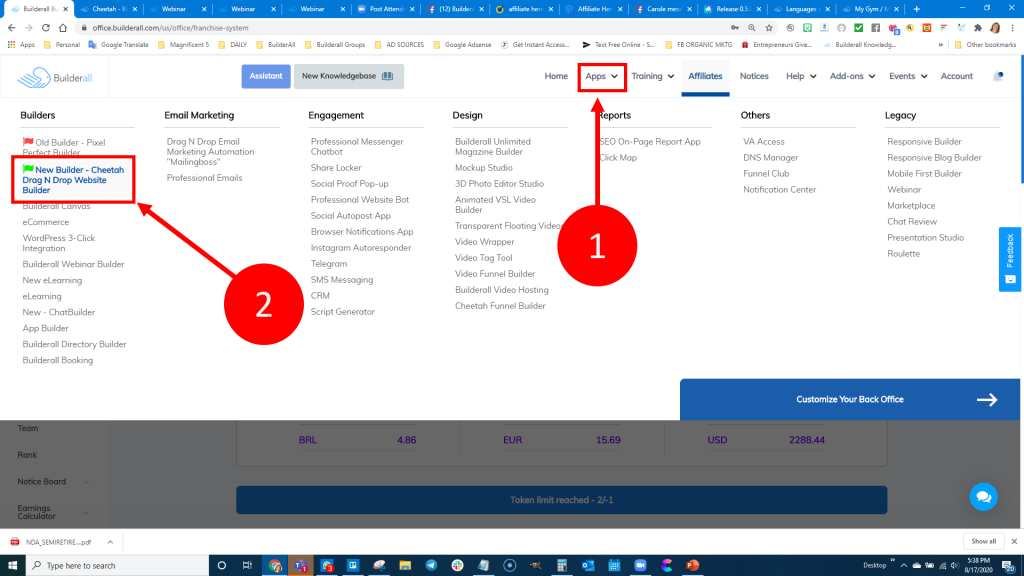Reload the current page
1024x576 pixels.
(46, 28)
